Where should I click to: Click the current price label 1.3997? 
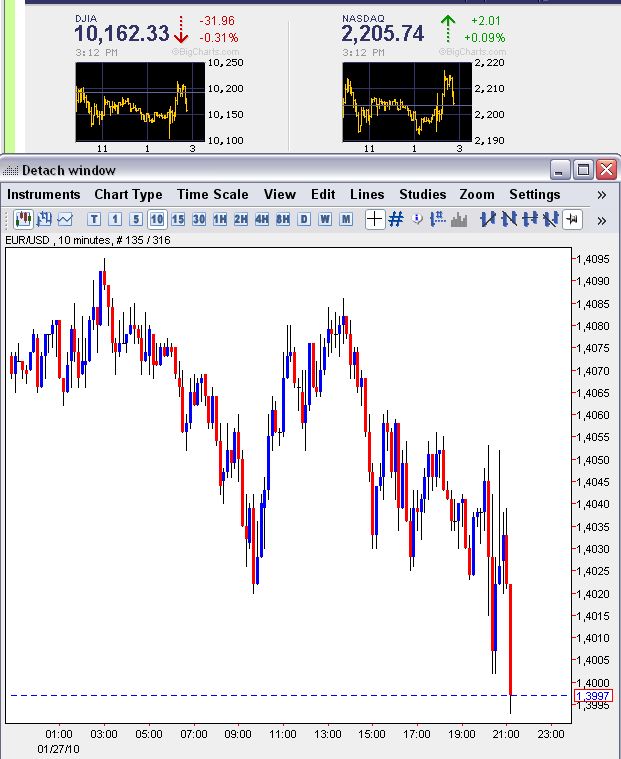(x=593, y=696)
